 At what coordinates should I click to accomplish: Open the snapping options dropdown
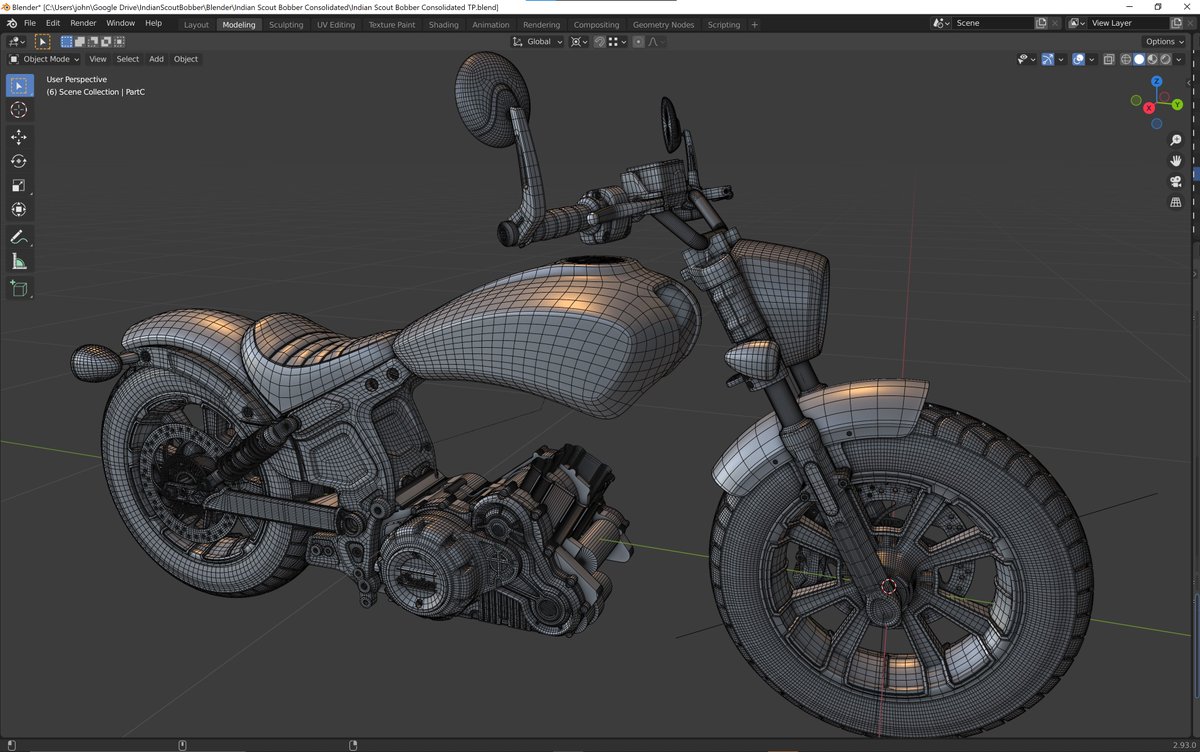pos(615,42)
